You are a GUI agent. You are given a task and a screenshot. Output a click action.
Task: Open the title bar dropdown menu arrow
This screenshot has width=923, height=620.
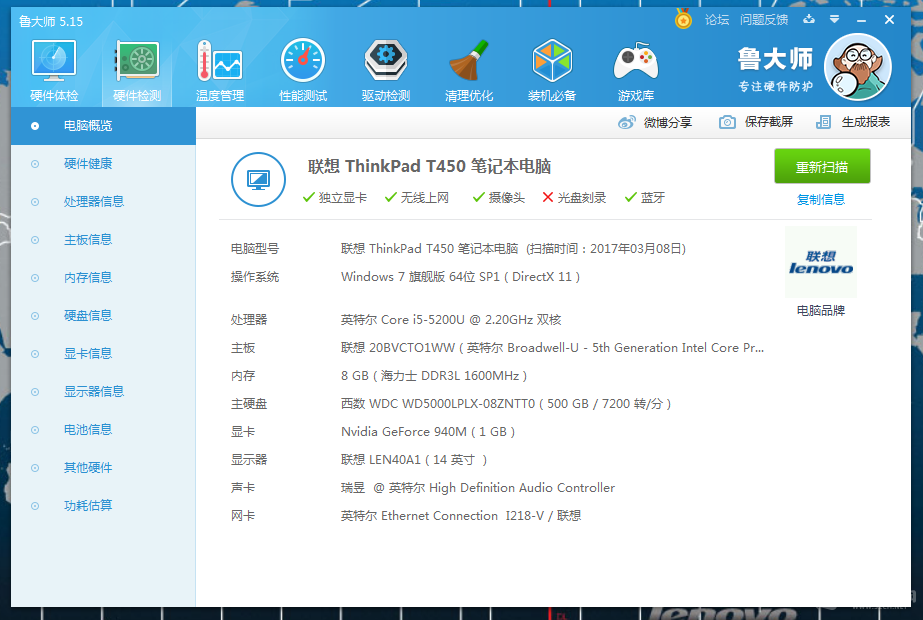pos(834,19)
